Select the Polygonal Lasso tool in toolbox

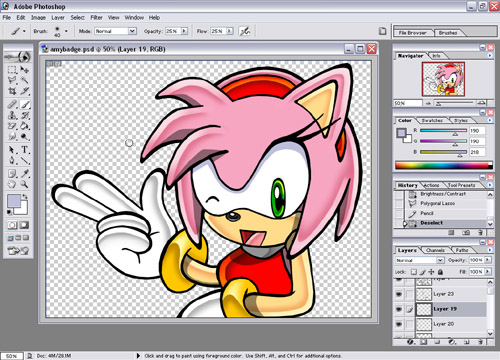[x=12, y=80]
